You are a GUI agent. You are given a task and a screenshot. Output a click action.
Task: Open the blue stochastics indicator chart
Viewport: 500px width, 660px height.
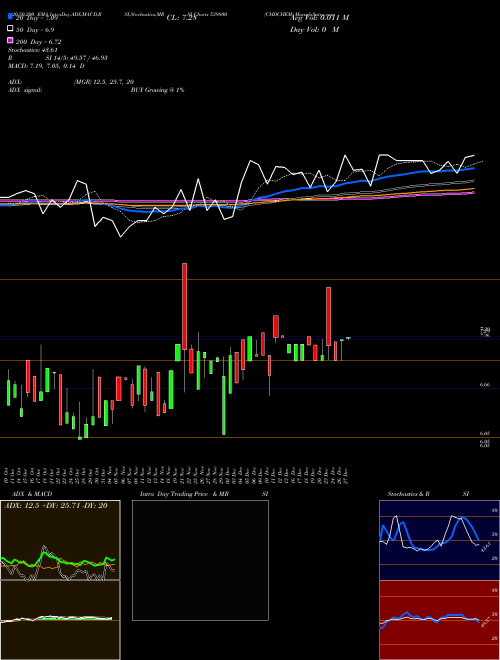439,540
